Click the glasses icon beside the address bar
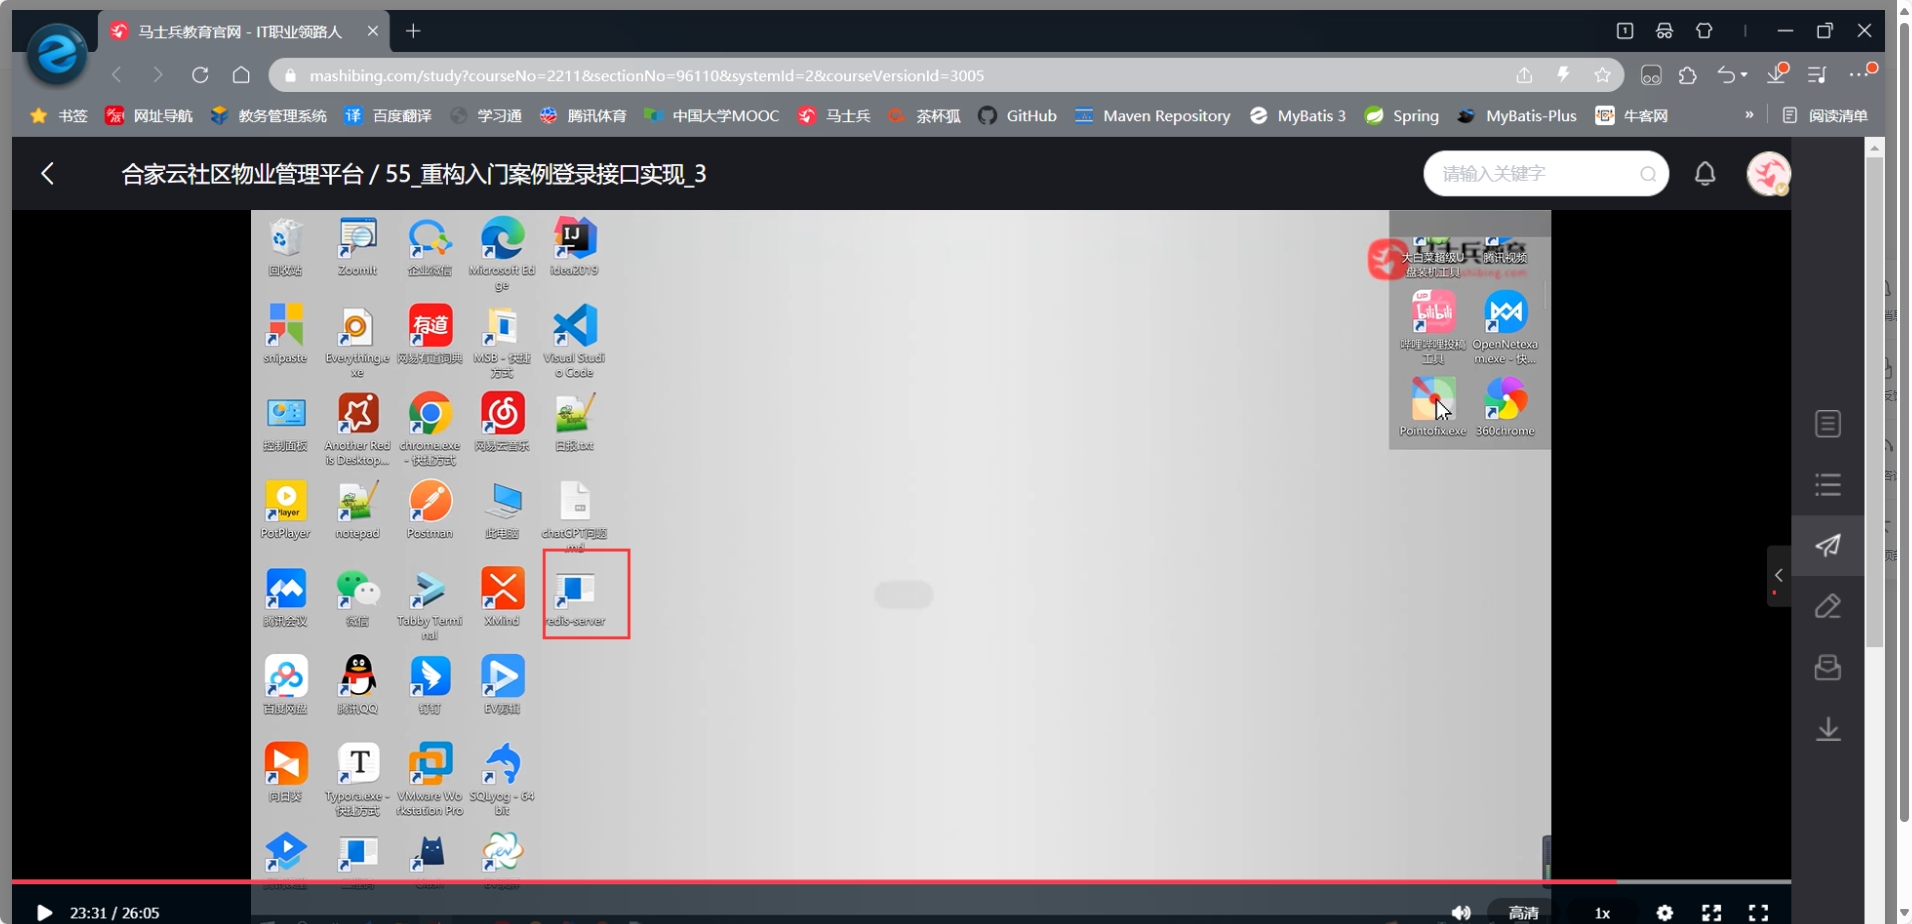This screenshot has width=1912, height=924. click(1651, 75)
